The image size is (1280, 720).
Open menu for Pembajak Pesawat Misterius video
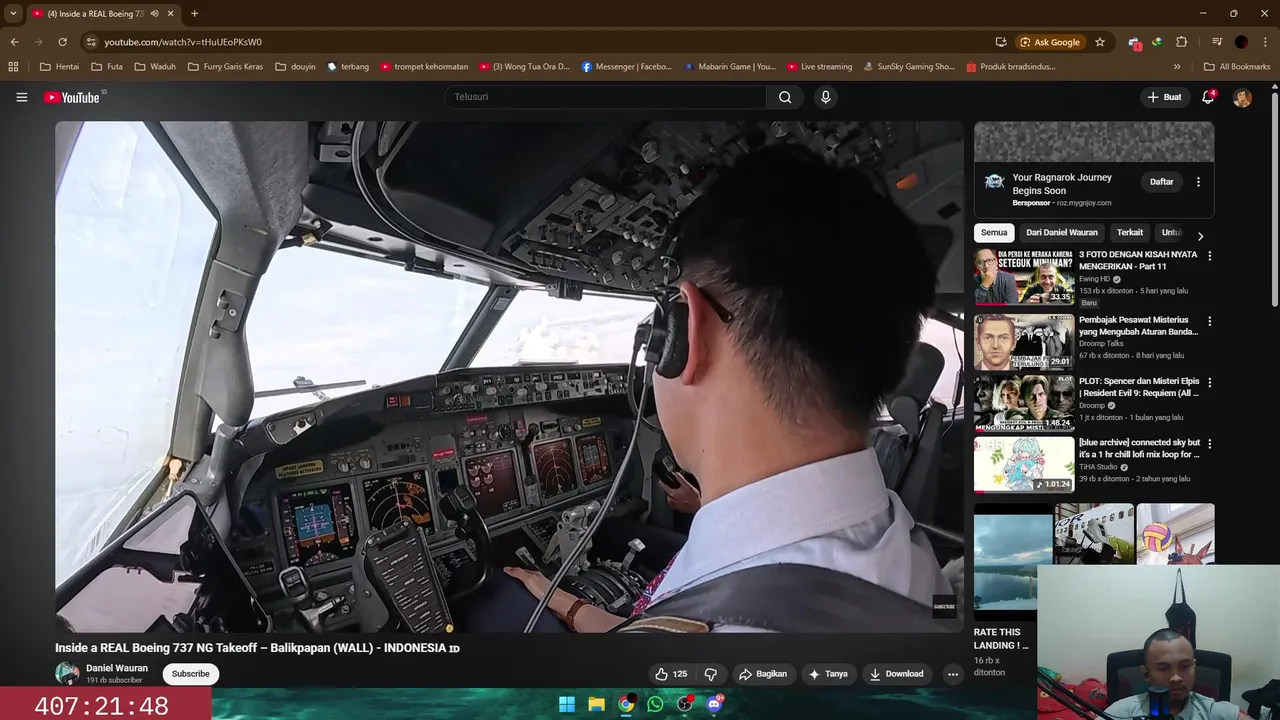tap(1209, 321)
